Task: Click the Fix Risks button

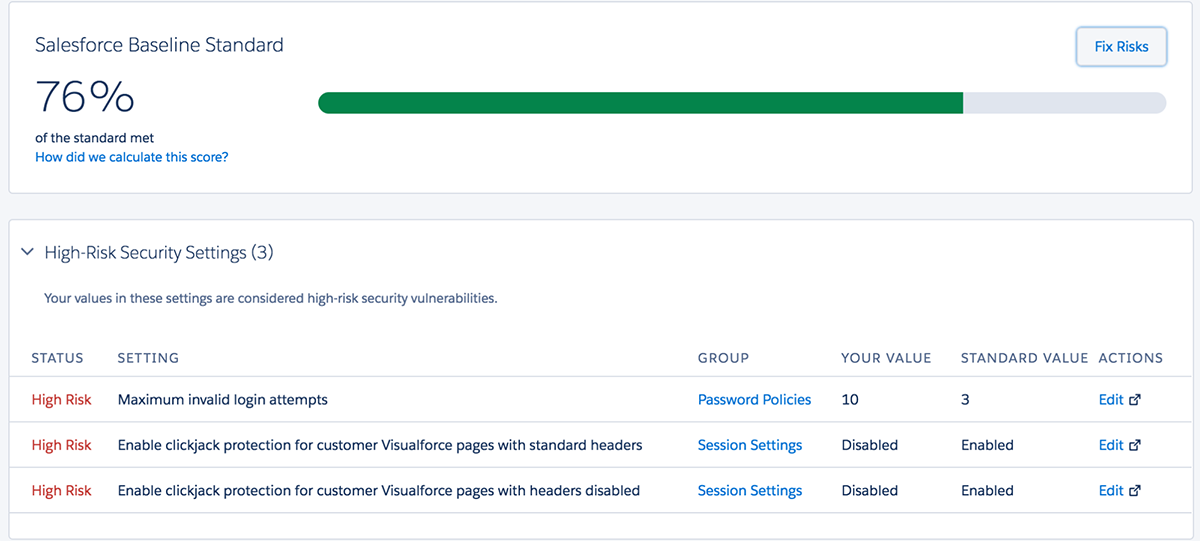Action: click(x=1121, y=46)
